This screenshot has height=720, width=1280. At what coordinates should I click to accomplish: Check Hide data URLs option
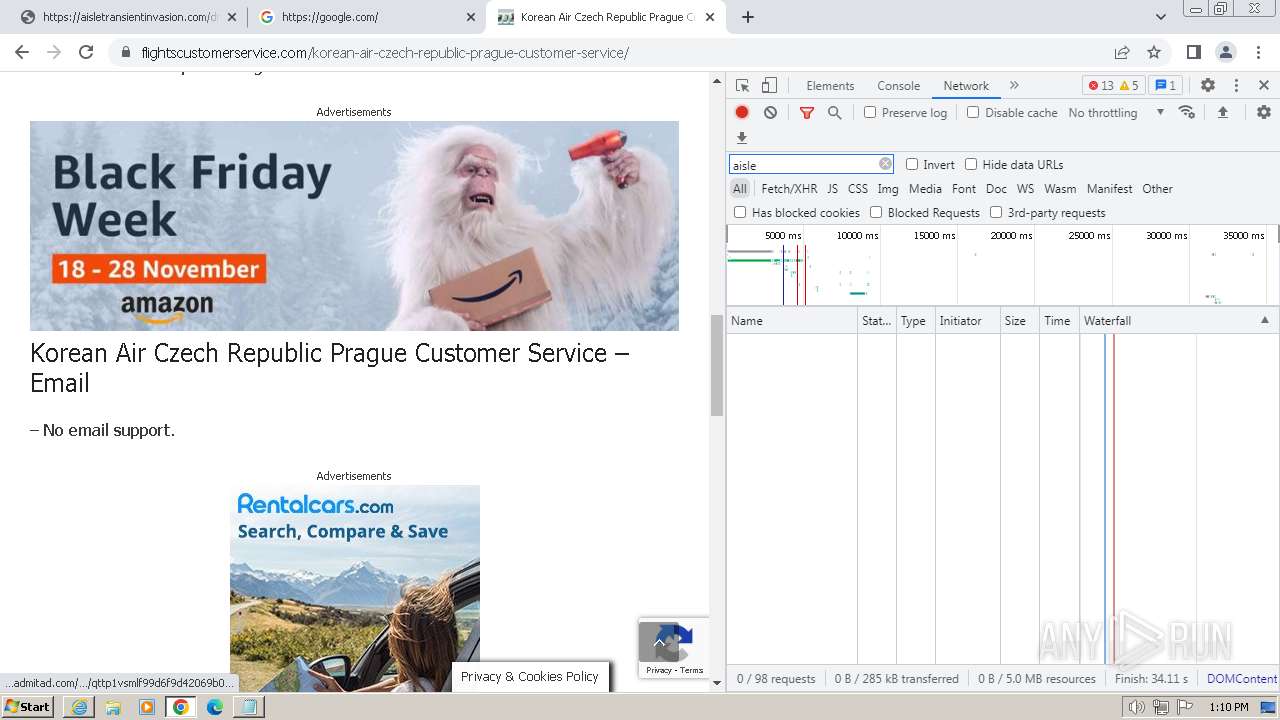tap(971, 164)
